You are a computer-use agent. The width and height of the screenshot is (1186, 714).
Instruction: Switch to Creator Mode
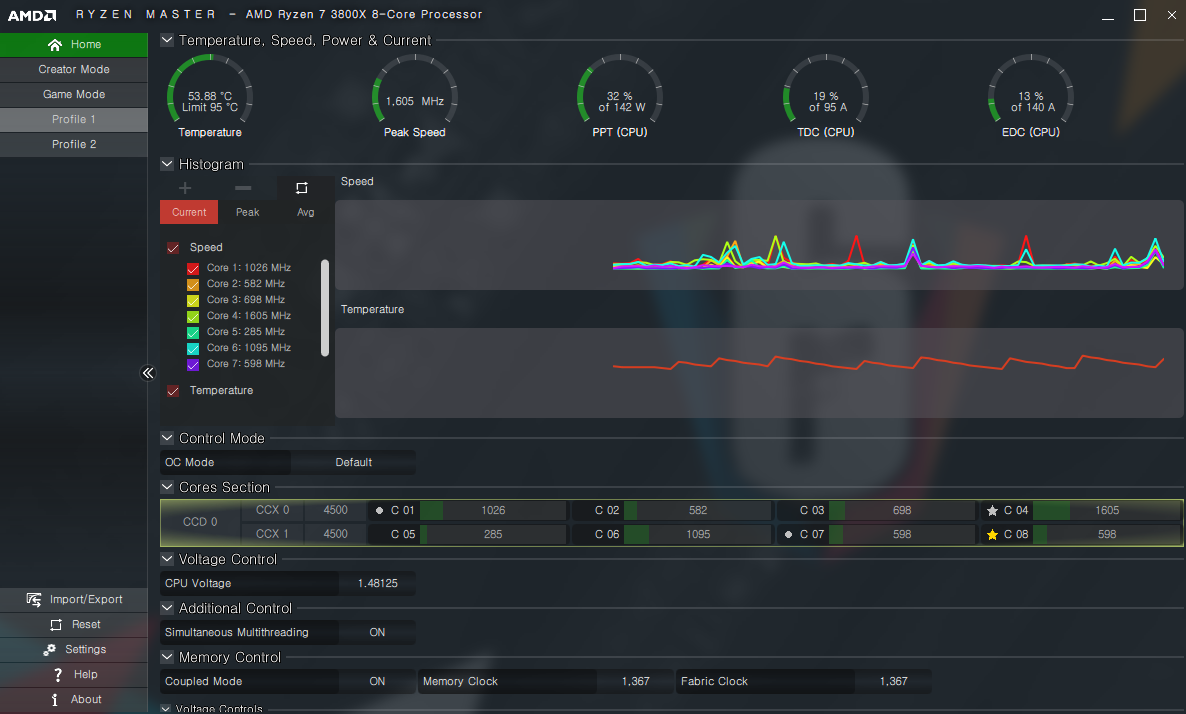(x=74, y=70)
